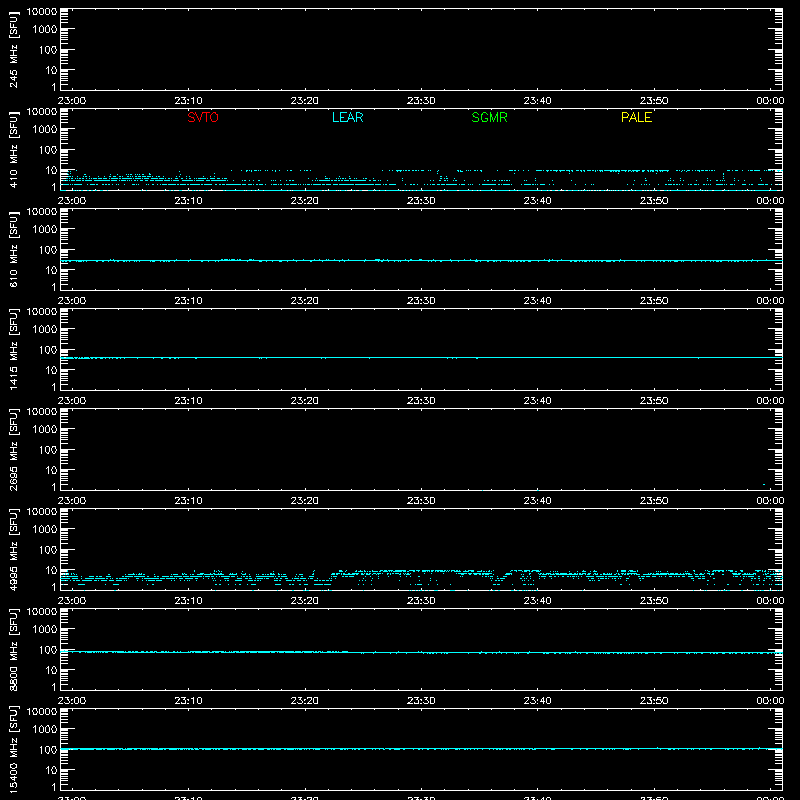Click the 1000 tick on 410 MHz axis

point(45,130)
